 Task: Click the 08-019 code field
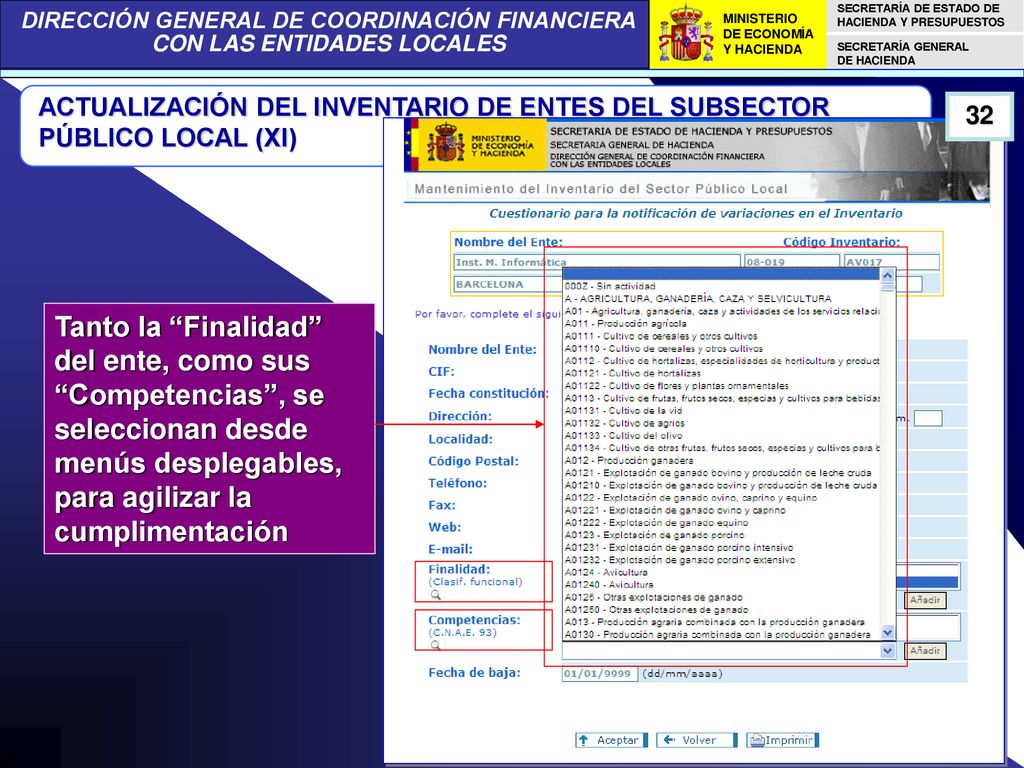click(792, 262)
